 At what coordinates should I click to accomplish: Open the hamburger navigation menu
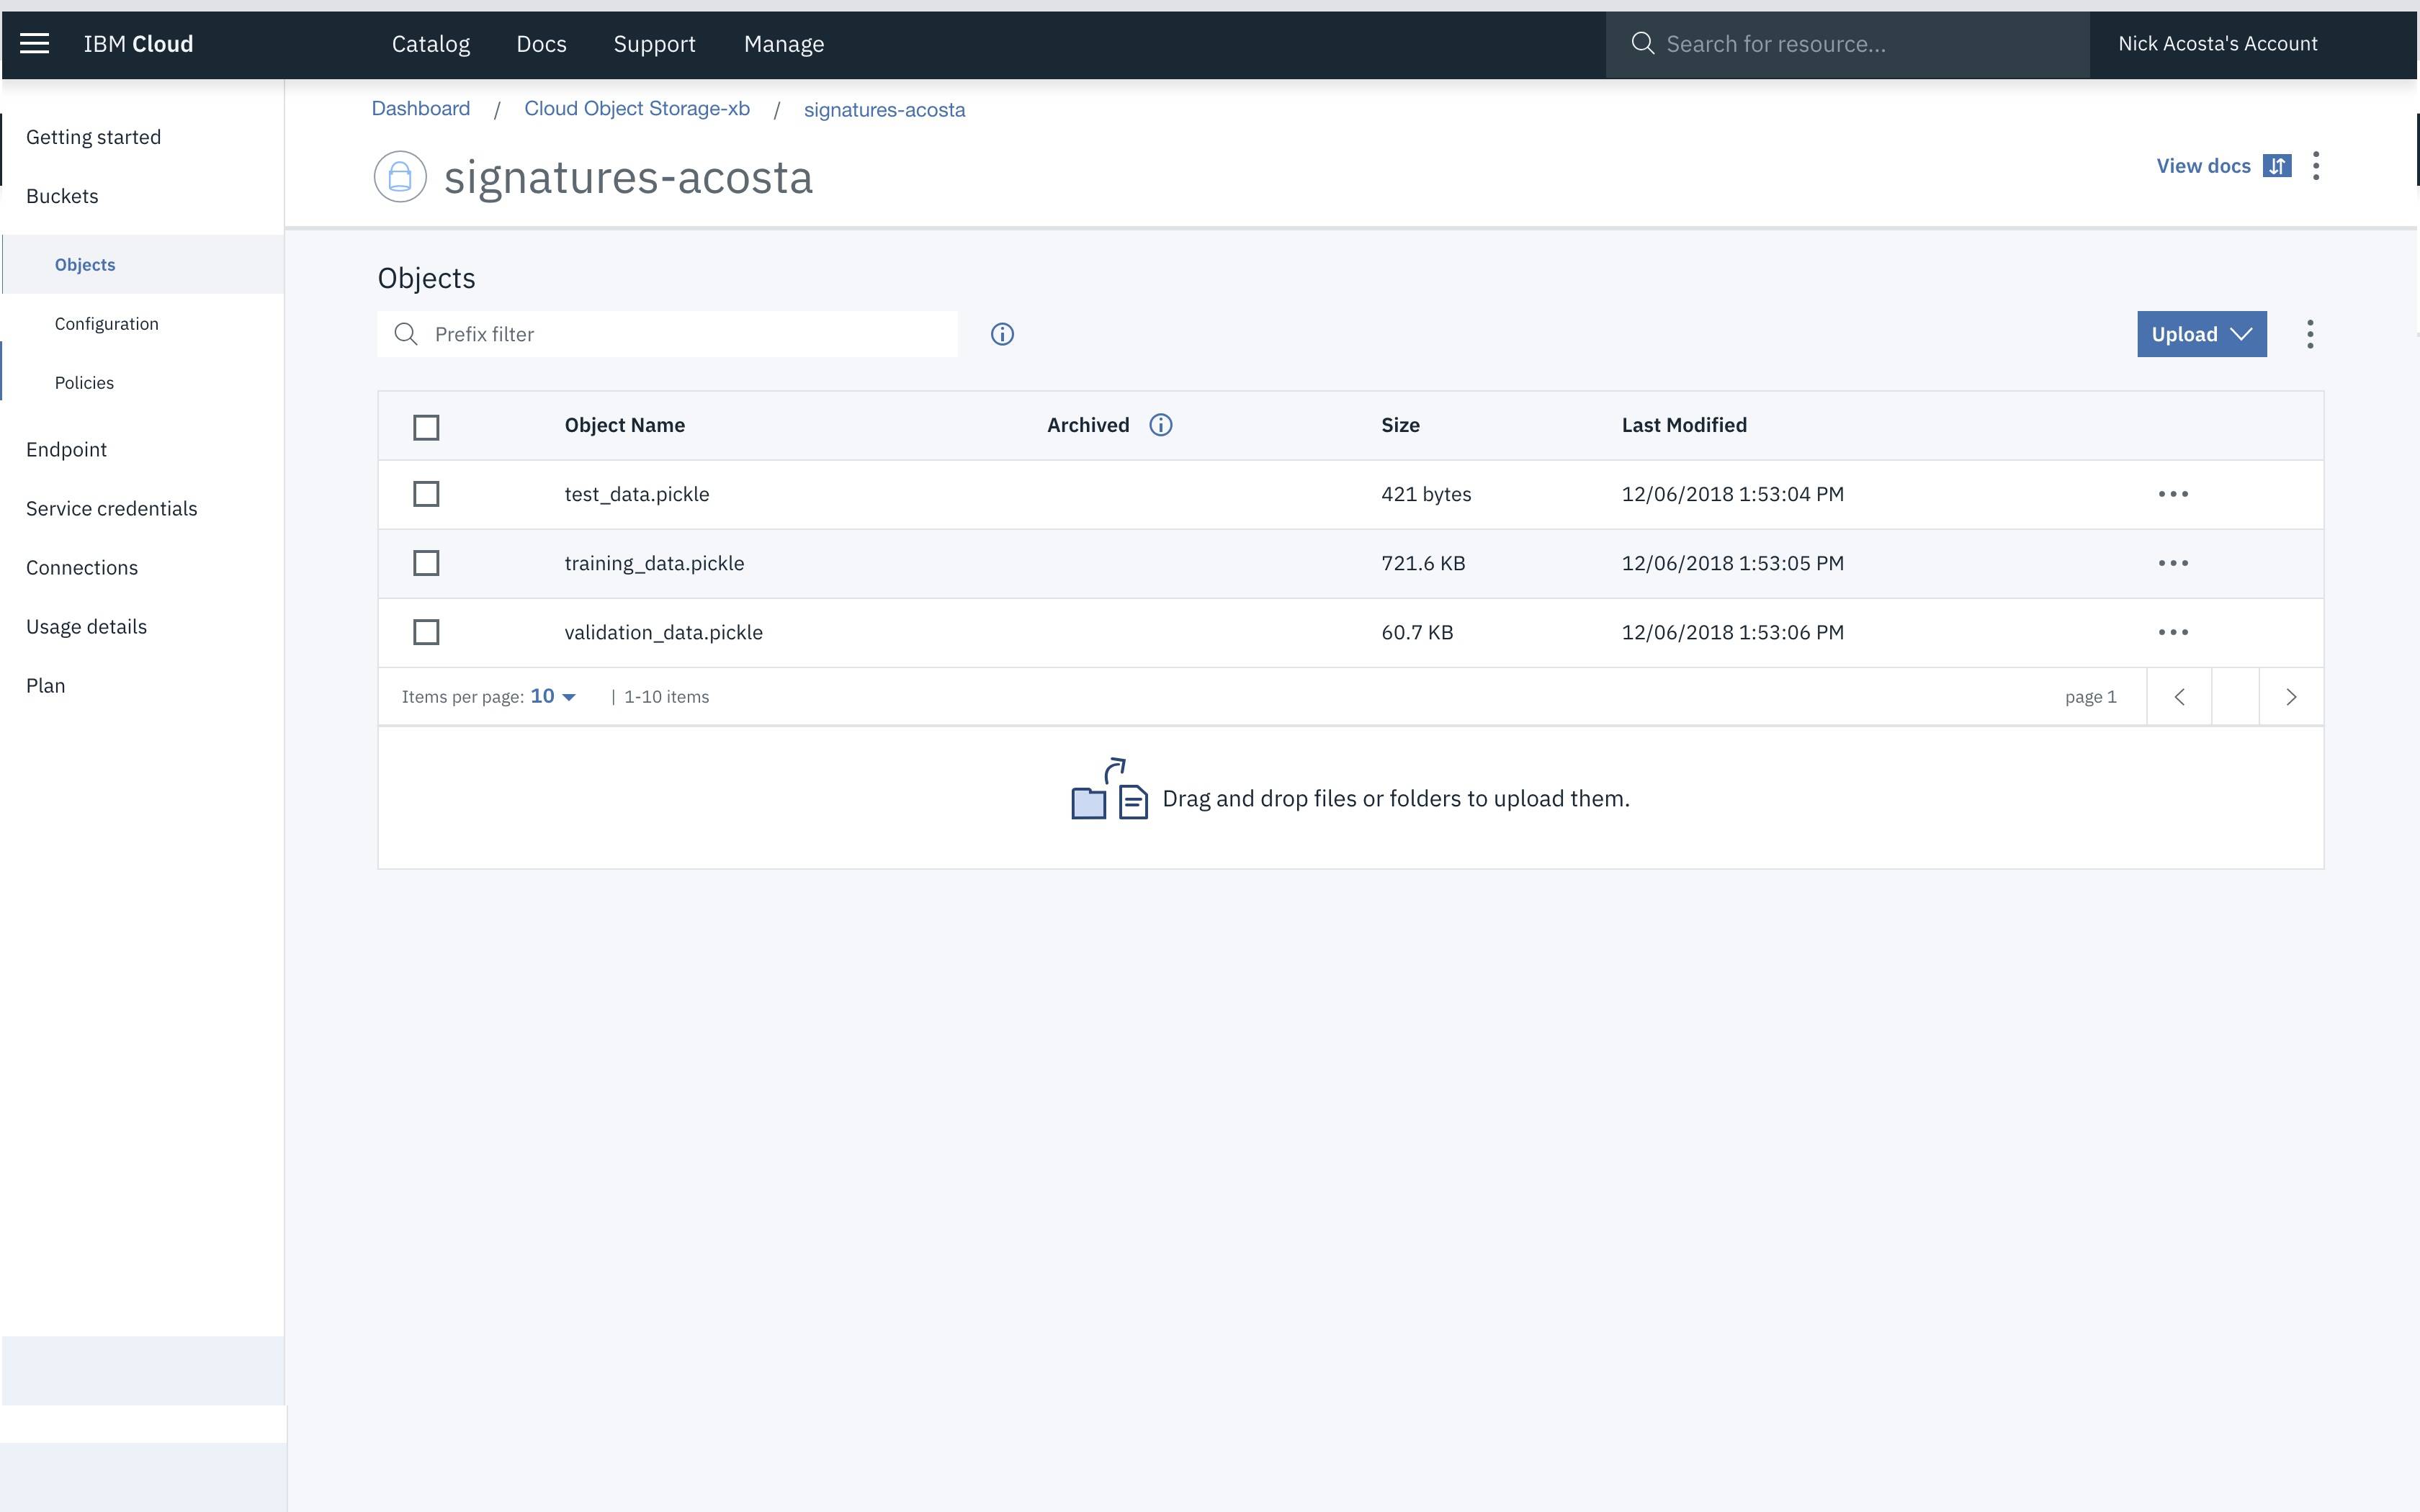point(35,43)
